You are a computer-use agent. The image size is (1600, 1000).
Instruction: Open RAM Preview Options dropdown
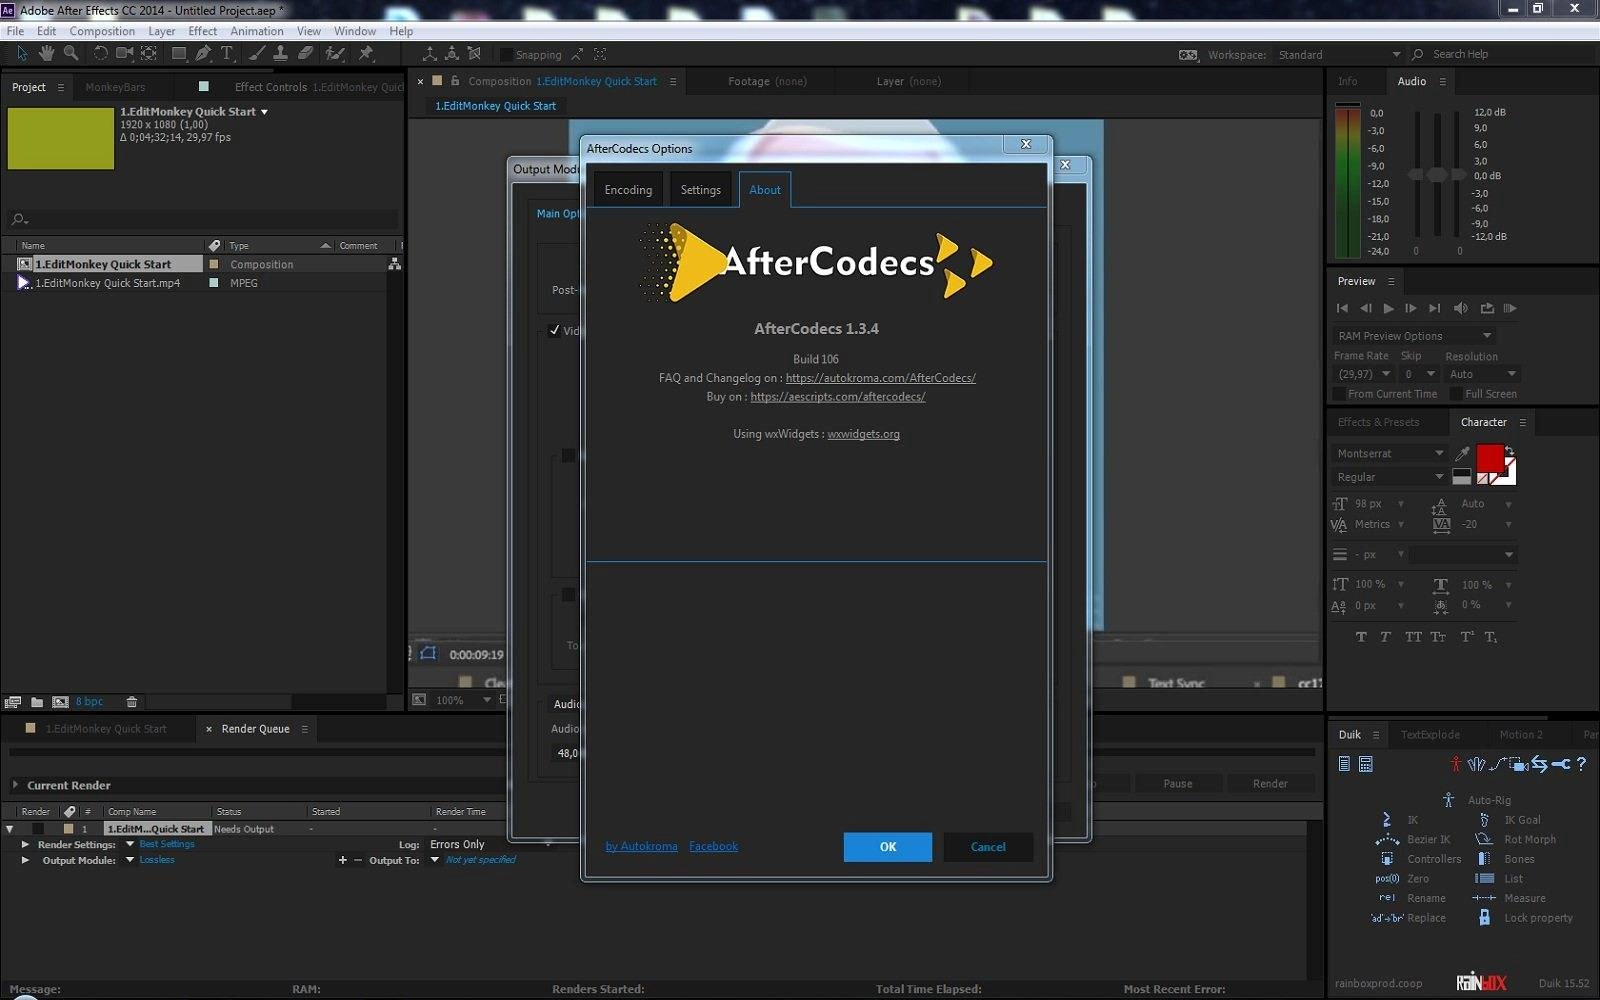pyautogui.click(x=1414, y=336)
